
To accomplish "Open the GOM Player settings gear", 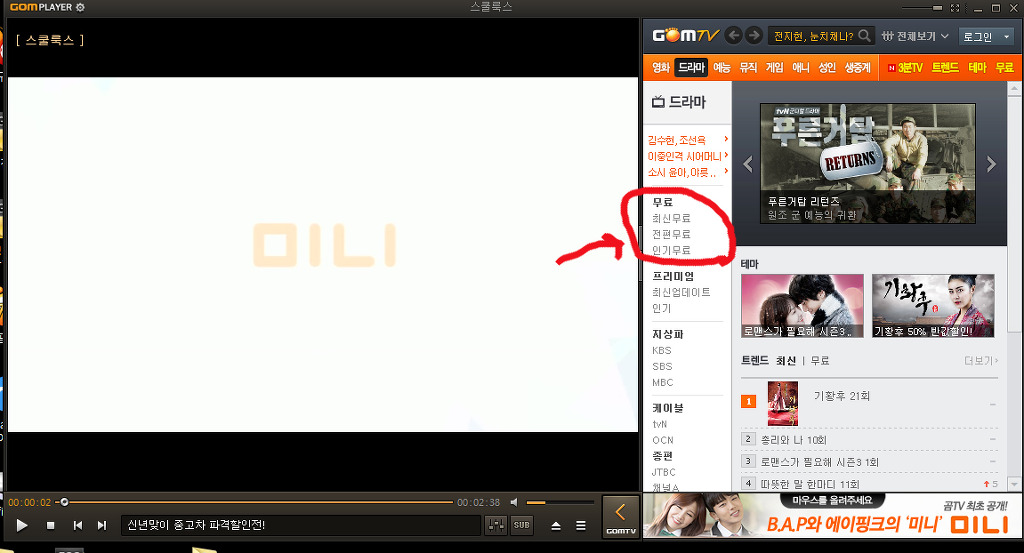I will [80, 7].
